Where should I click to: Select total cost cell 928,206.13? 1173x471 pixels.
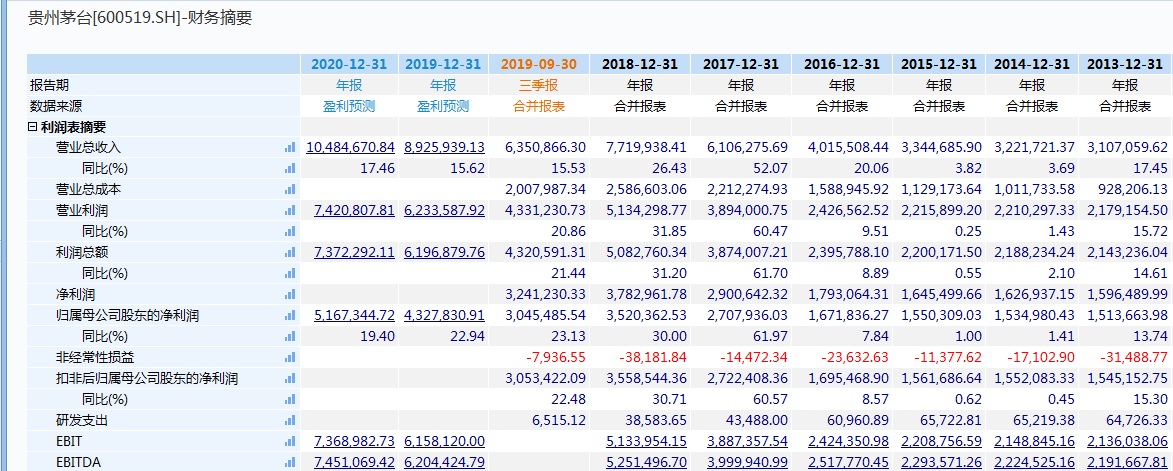pos(1131,190)
